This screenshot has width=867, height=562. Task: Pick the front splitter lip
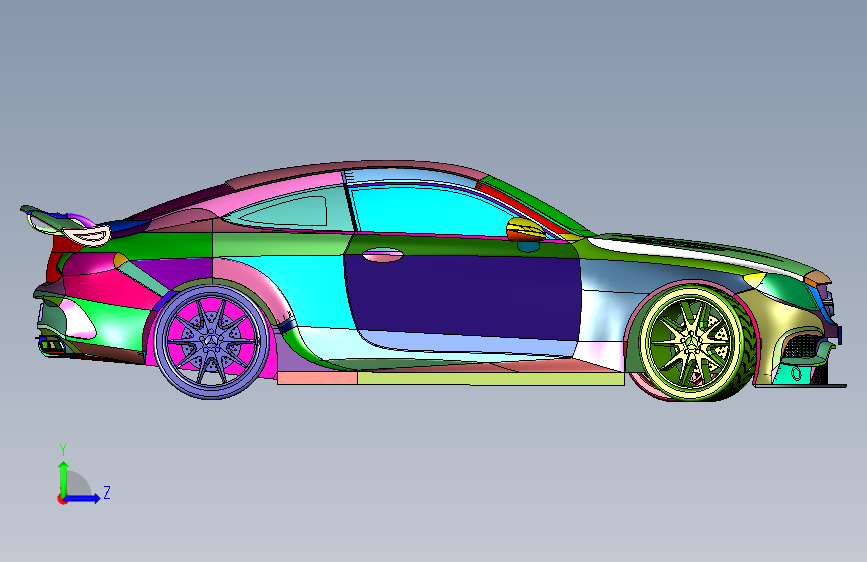(801, 386)
